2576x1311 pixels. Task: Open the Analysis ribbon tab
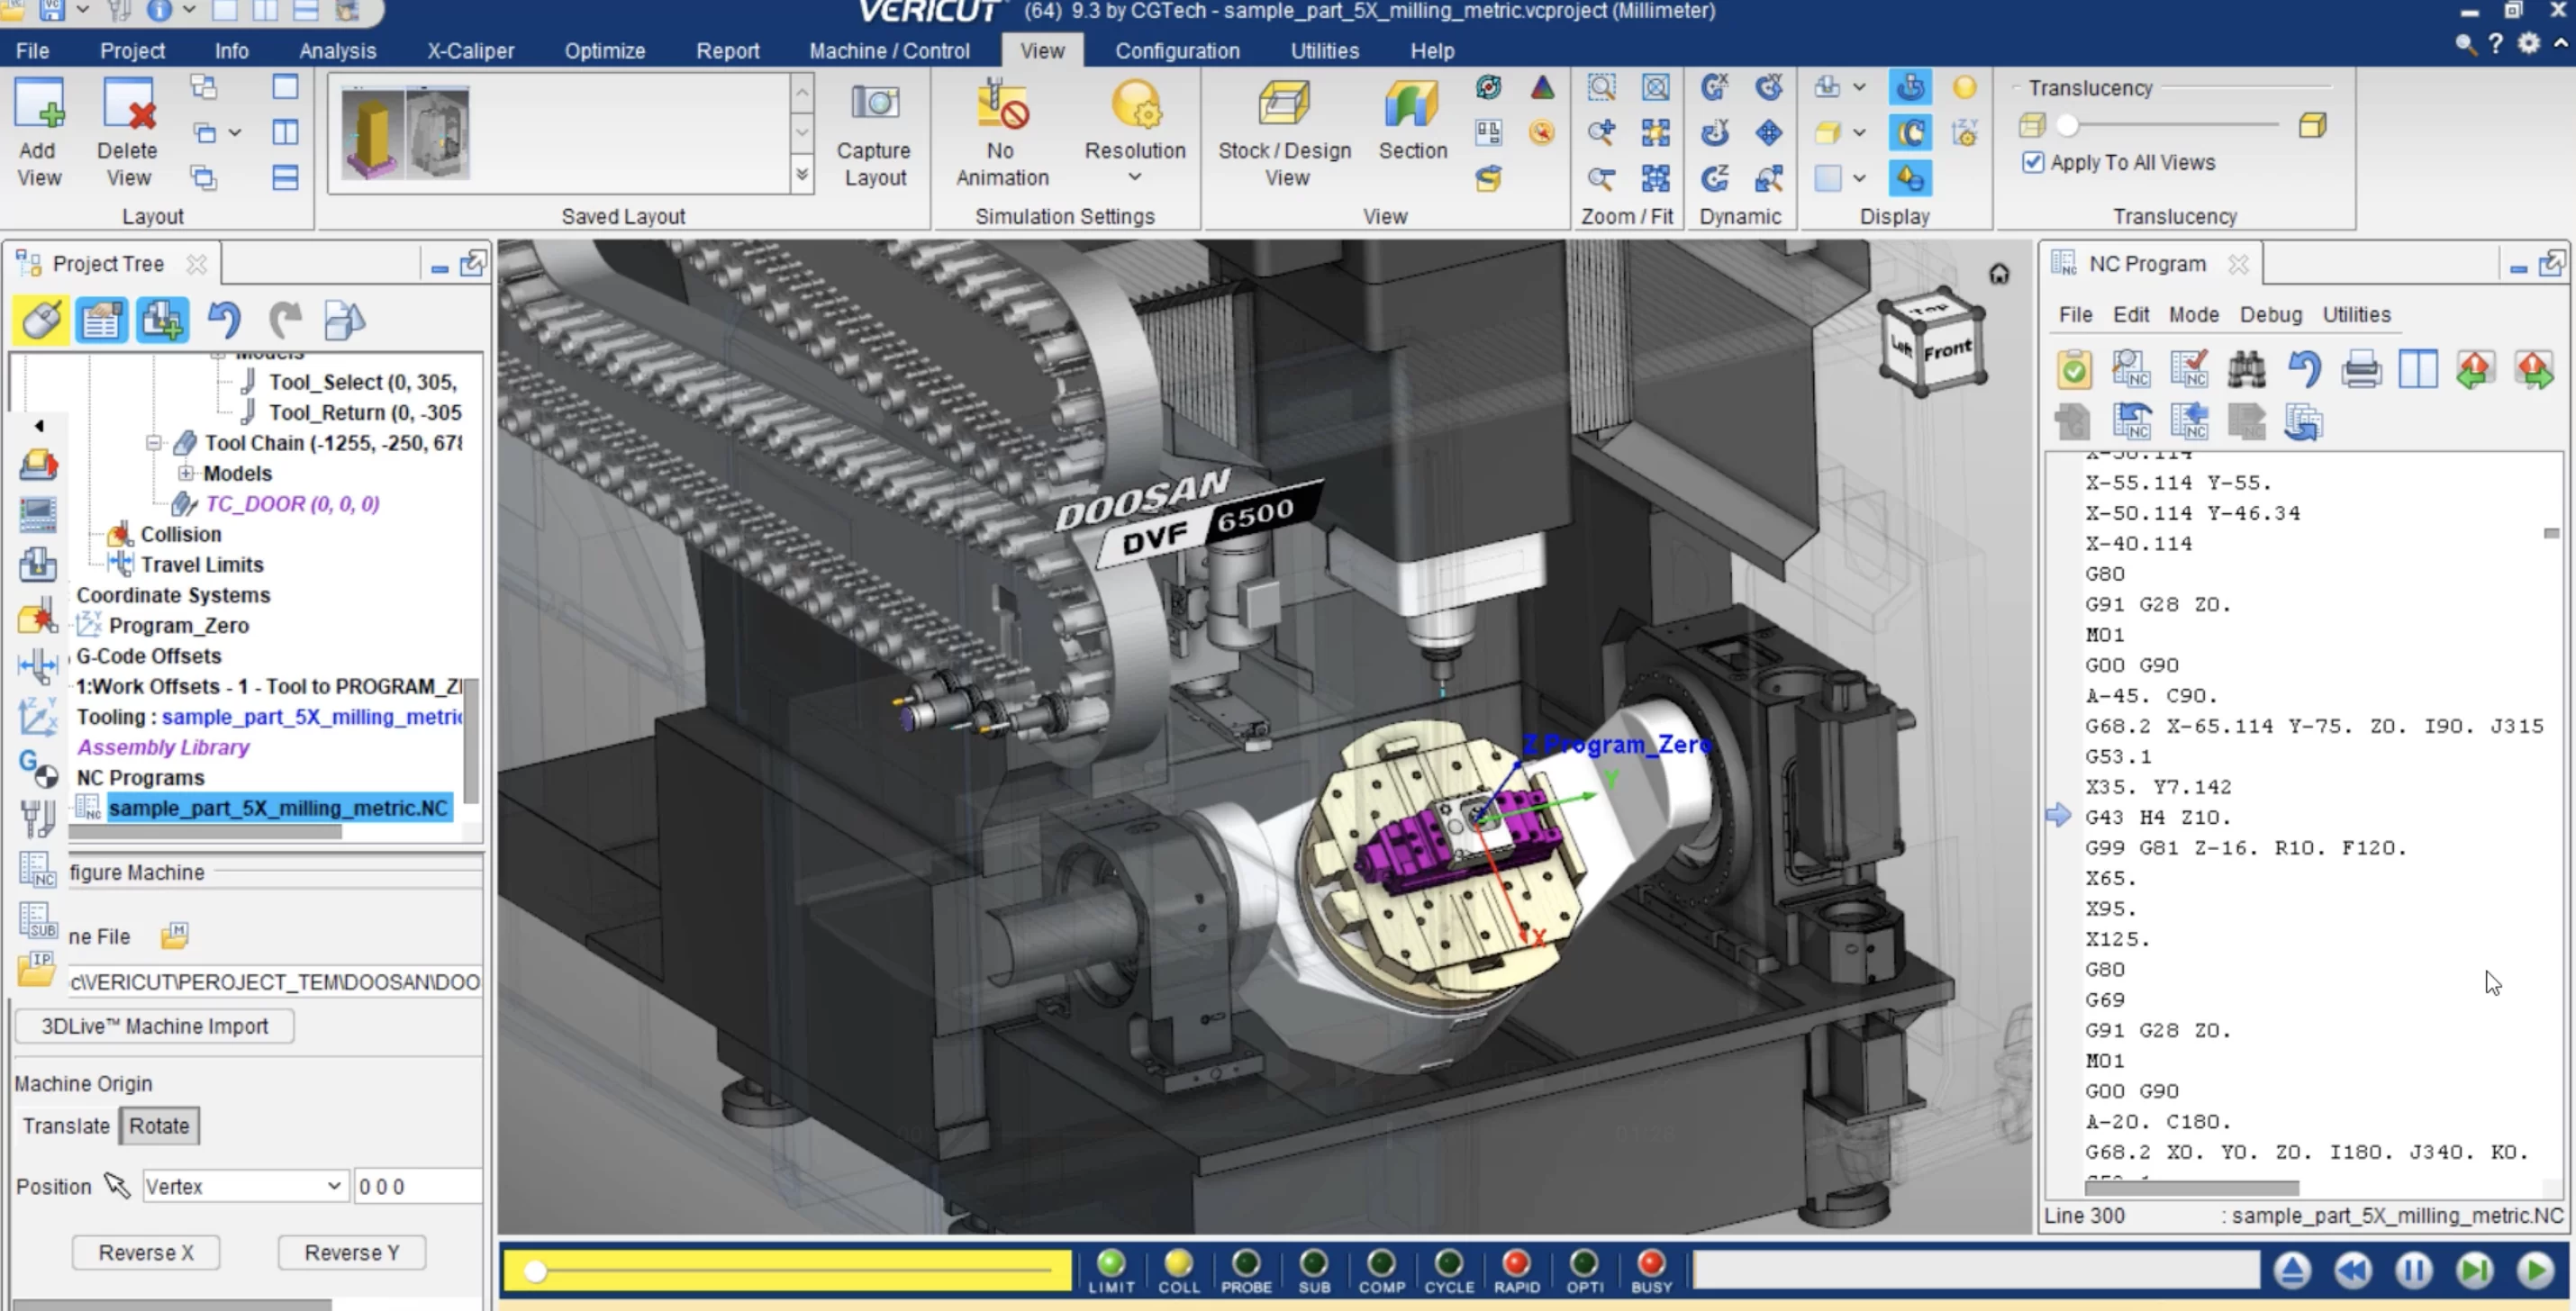click(337, 50)
